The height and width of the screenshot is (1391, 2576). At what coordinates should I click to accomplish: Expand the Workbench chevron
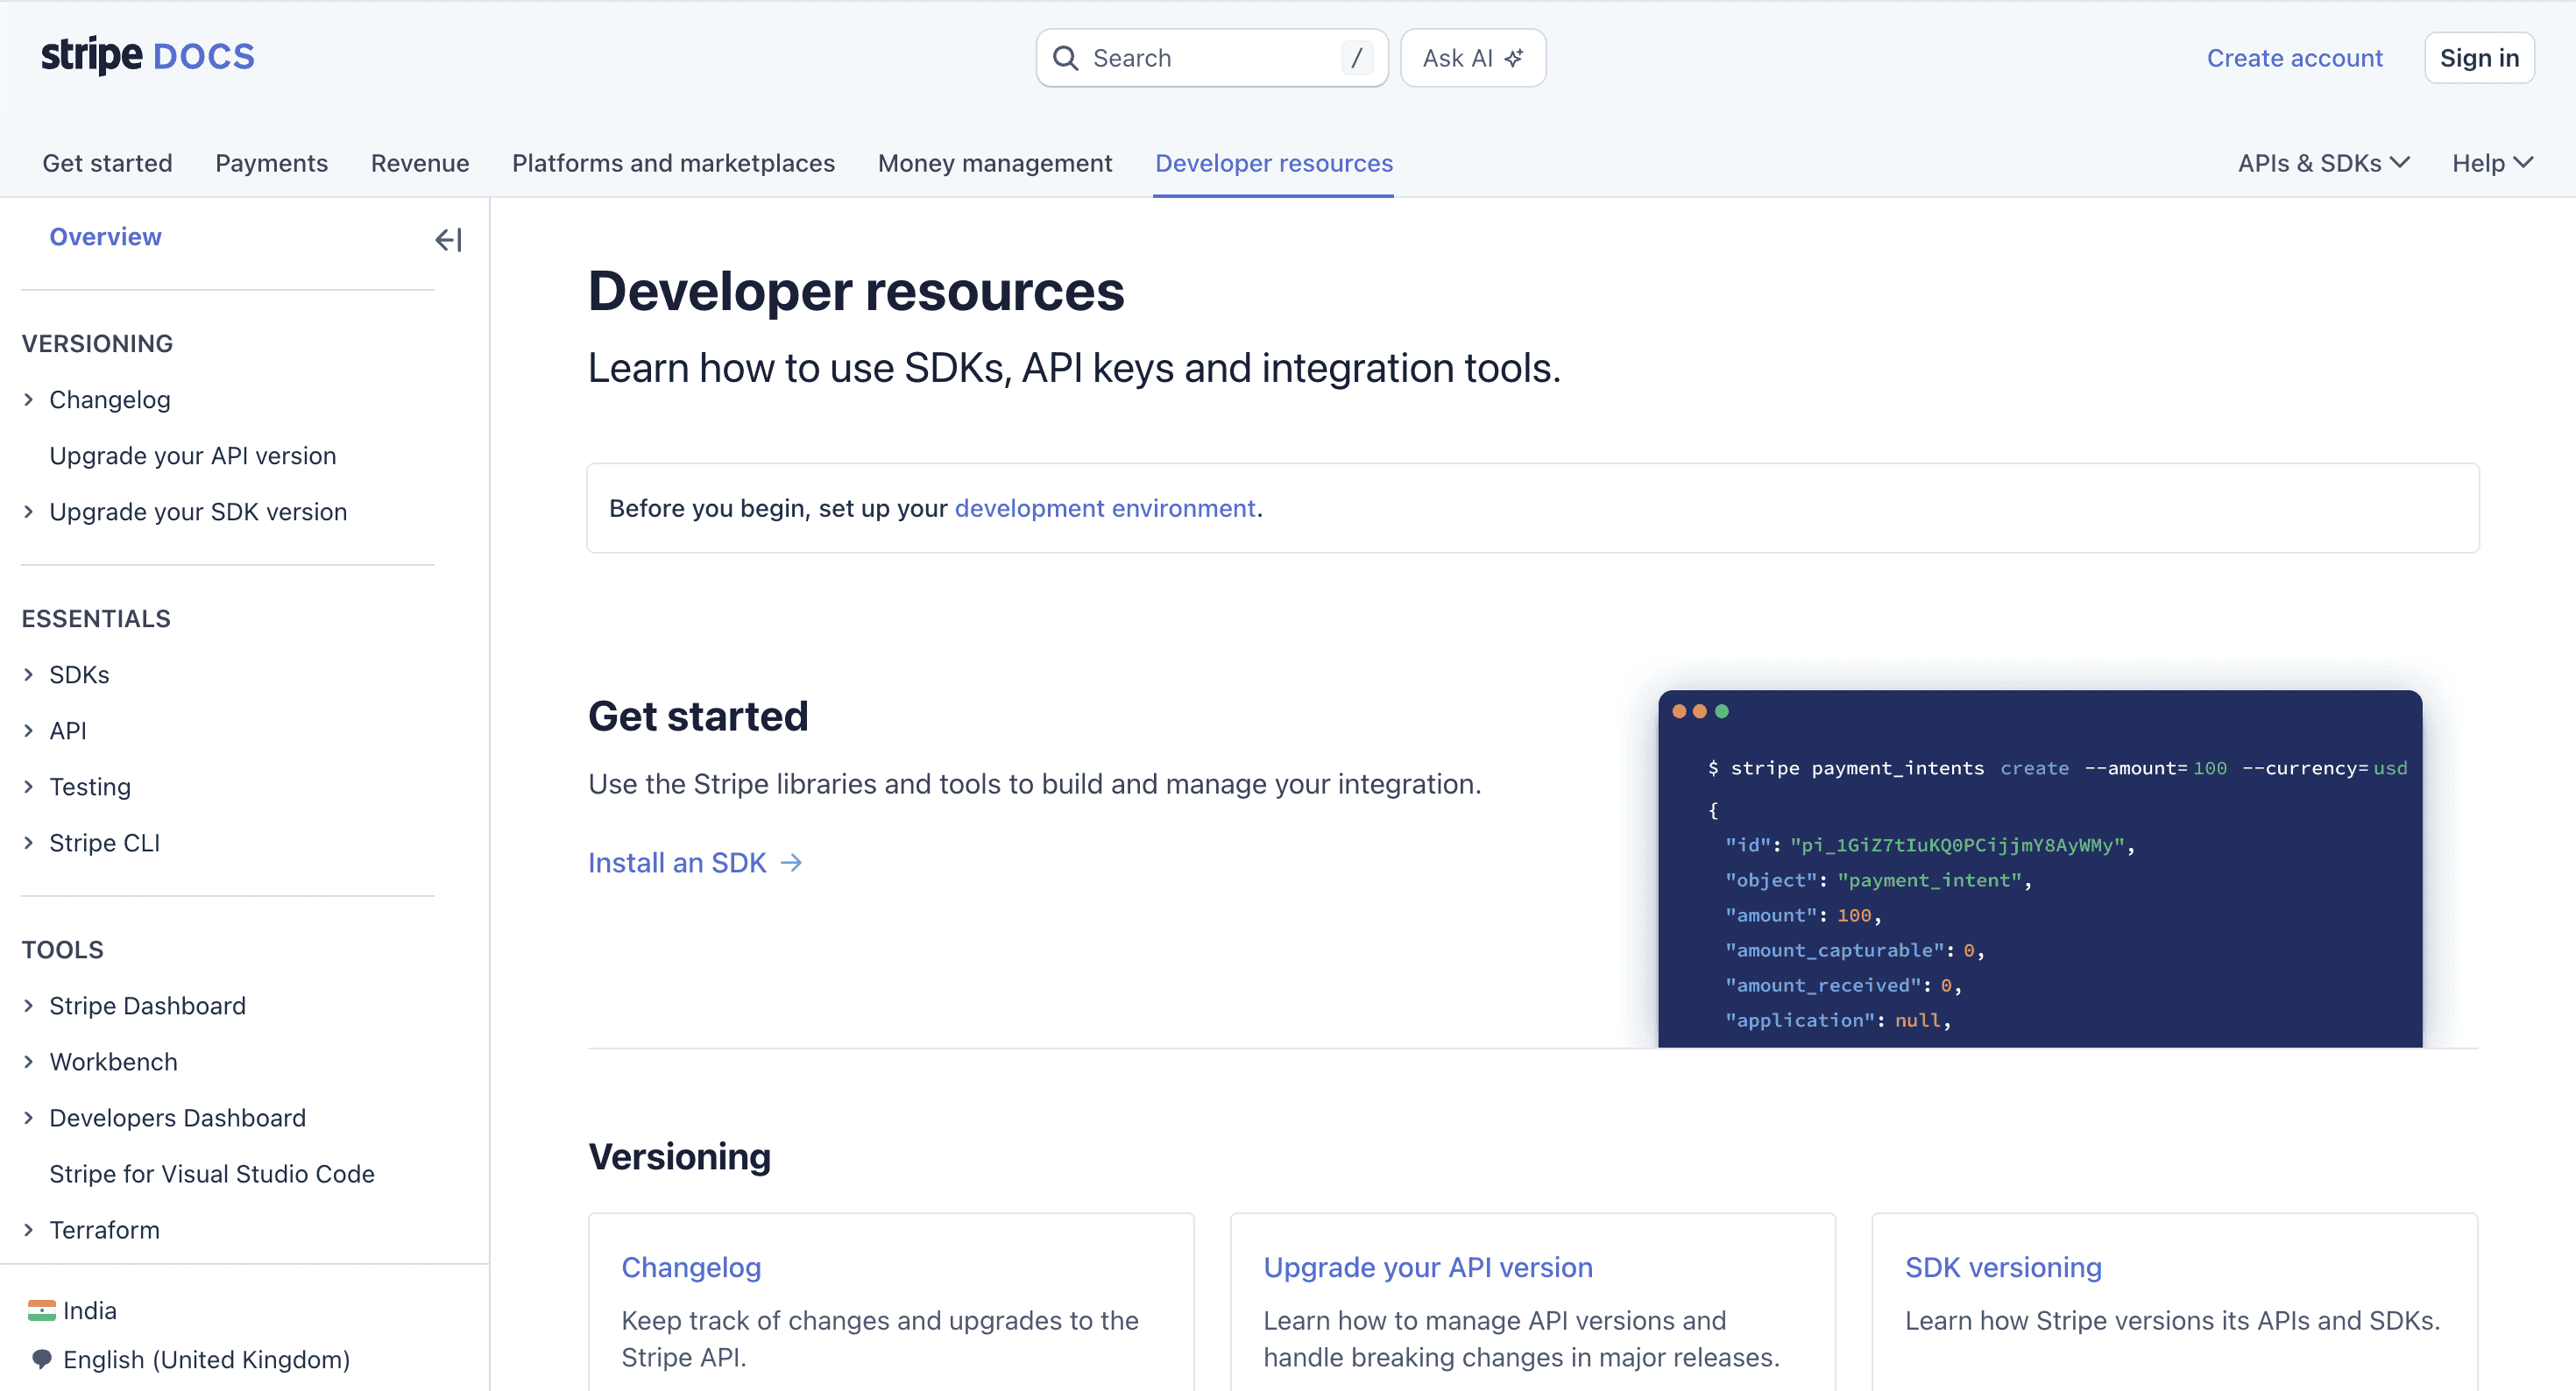tap(28, 1061)
